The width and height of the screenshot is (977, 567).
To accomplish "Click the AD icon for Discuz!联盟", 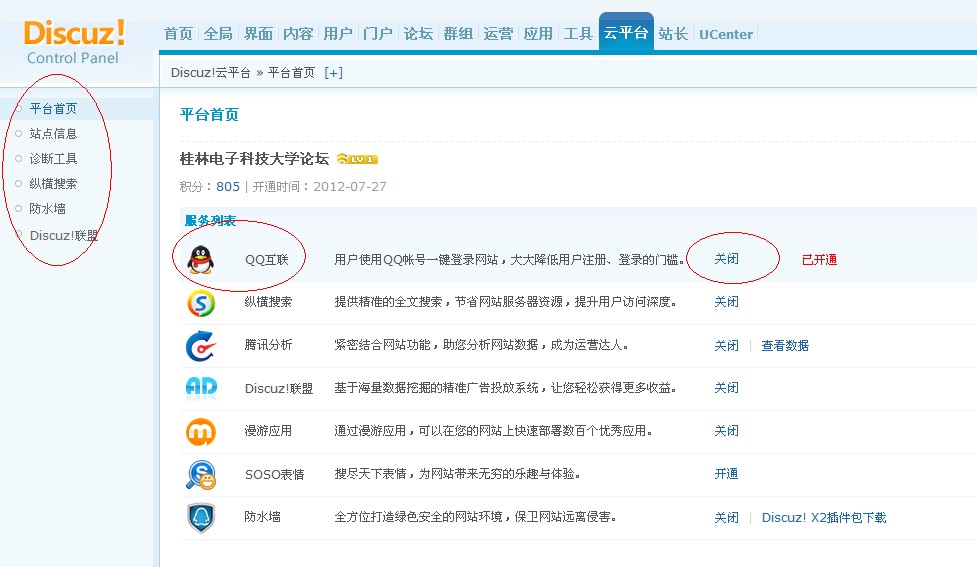I will click(201, 388).
